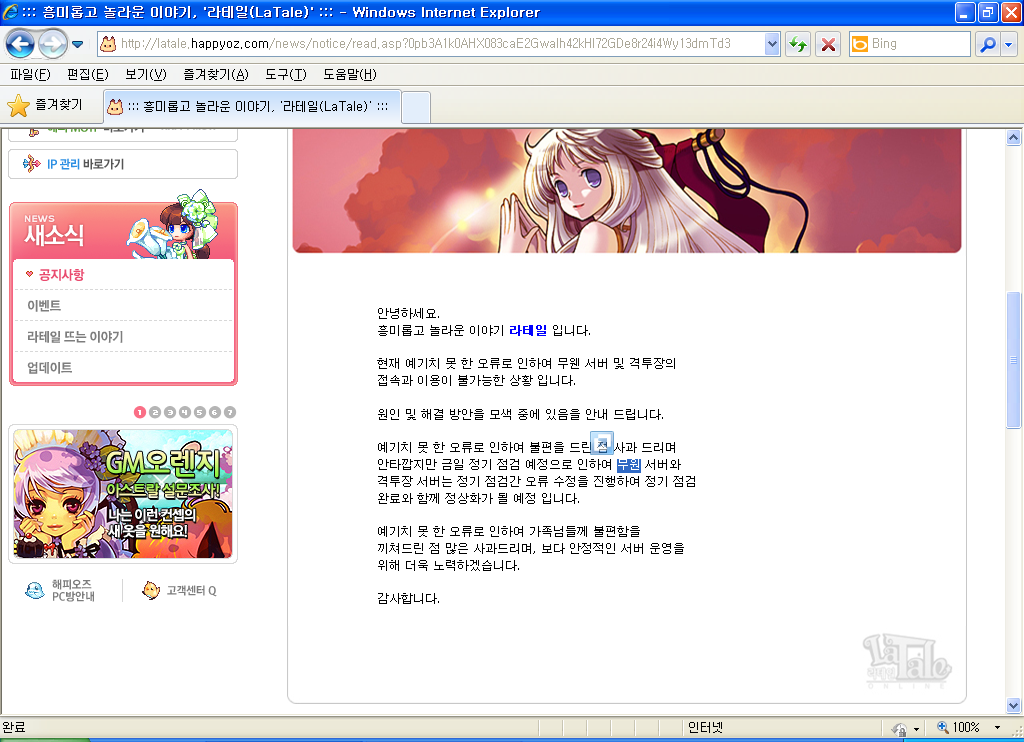
Task: Click the green Refresh arrows icon
Action: pos(797,44)
